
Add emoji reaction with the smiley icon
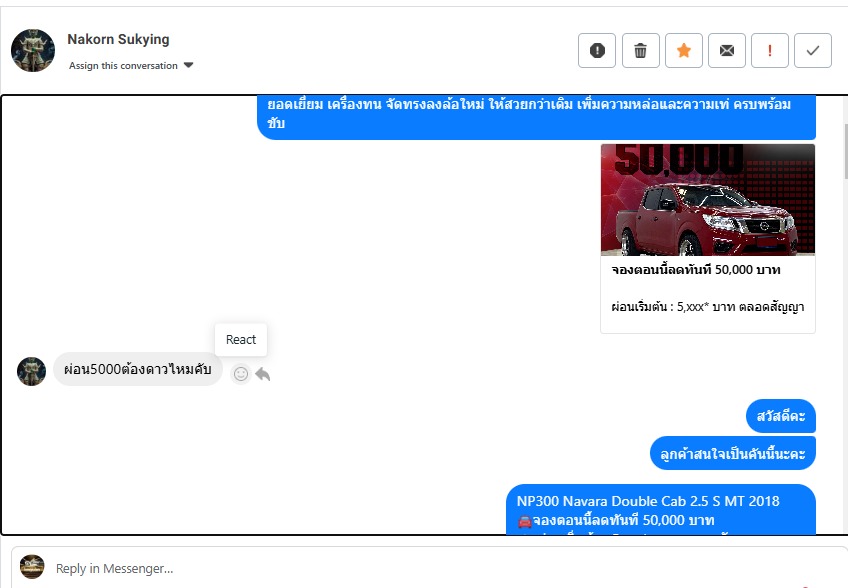point(241,374)
